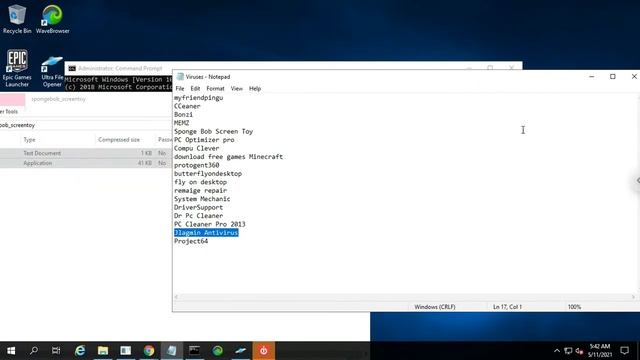Click the highlighted 'Jiagmin Antivirus' line
Image resolution: width=640 pixels, height=360 pixels.
206,233
